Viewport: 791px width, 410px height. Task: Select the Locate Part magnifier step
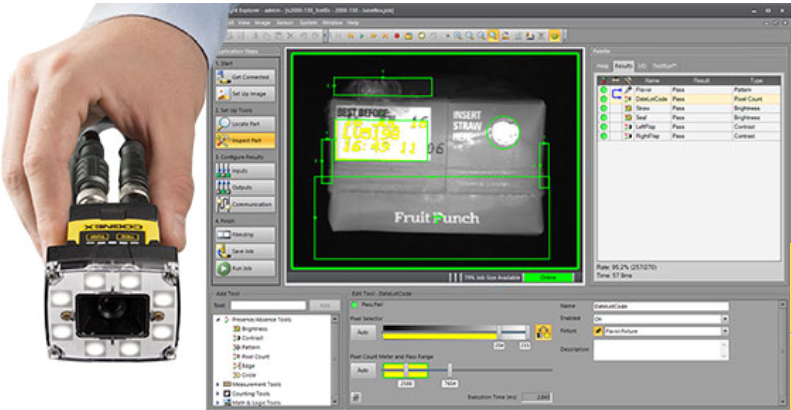coord(246,124)
